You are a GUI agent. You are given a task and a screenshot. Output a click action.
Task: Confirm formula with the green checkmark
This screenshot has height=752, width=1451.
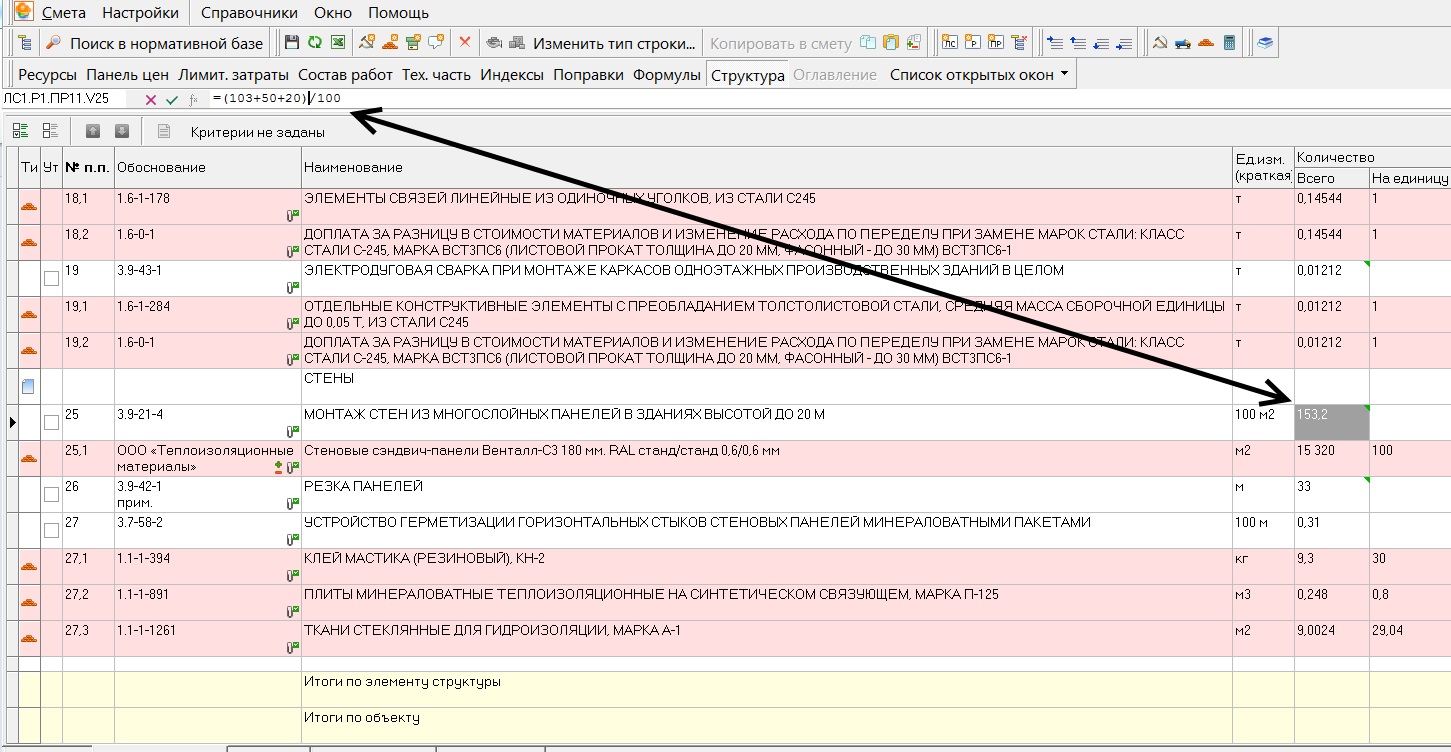point(172,99)
